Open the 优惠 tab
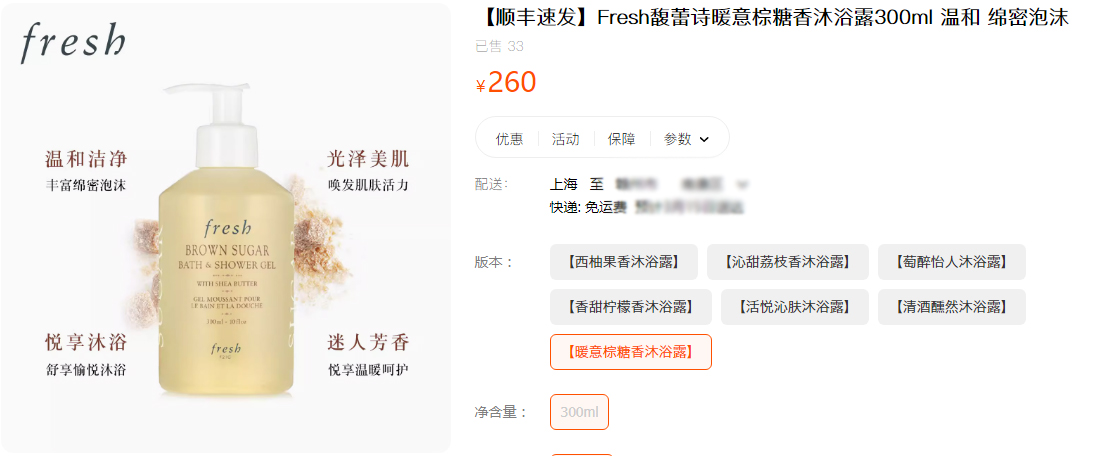 [x=509, y=139]
